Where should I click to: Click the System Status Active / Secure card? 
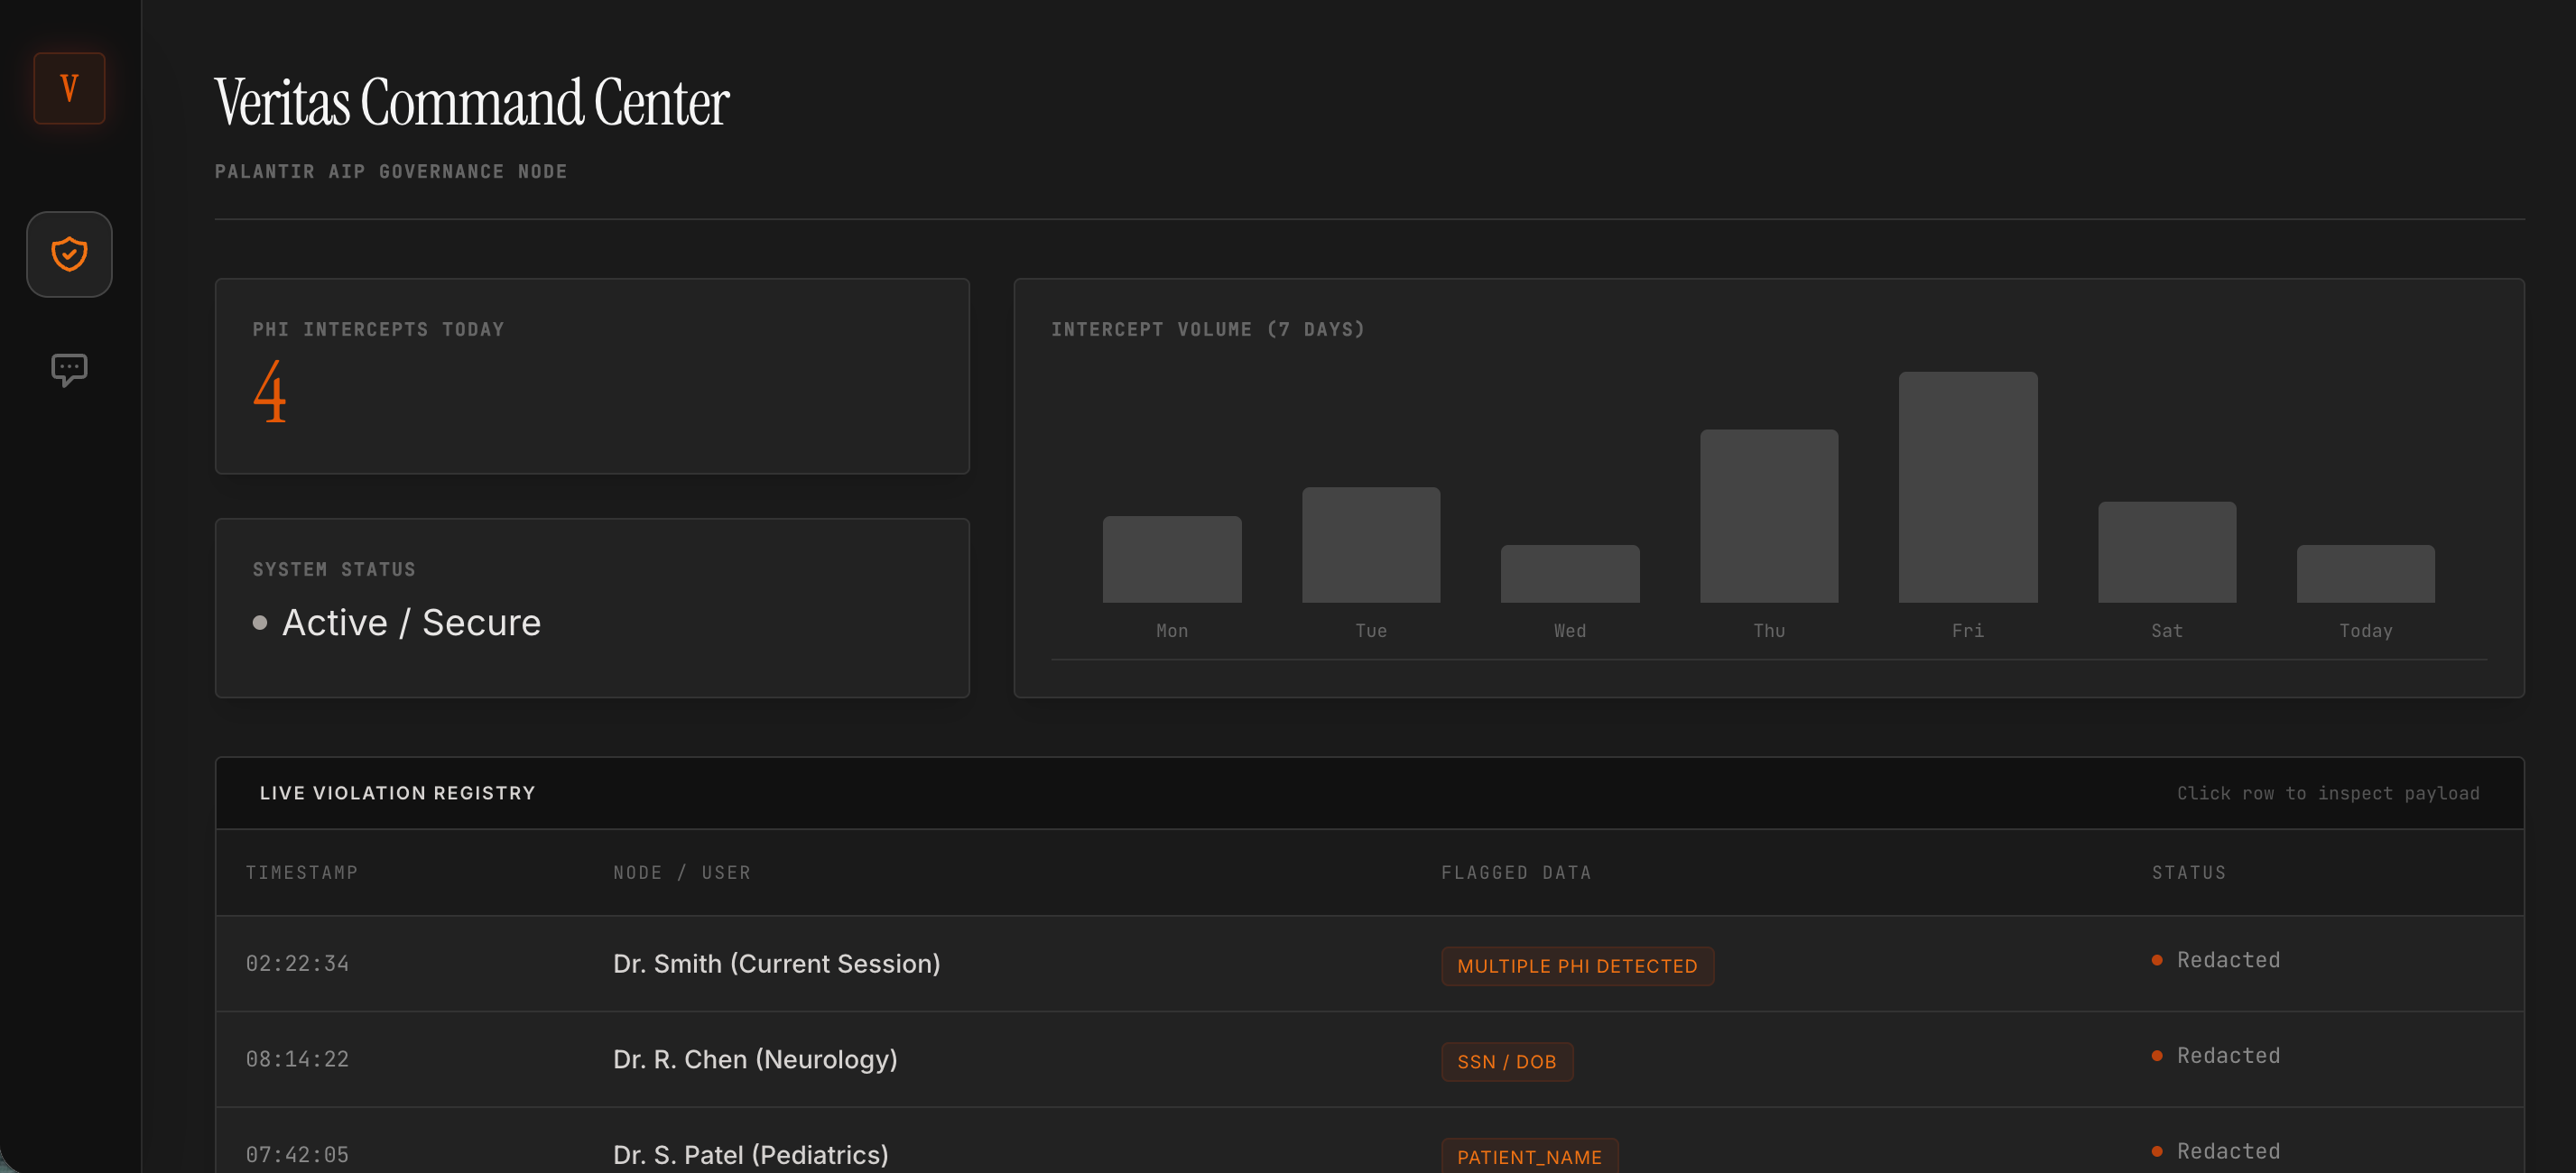[592, 607]
